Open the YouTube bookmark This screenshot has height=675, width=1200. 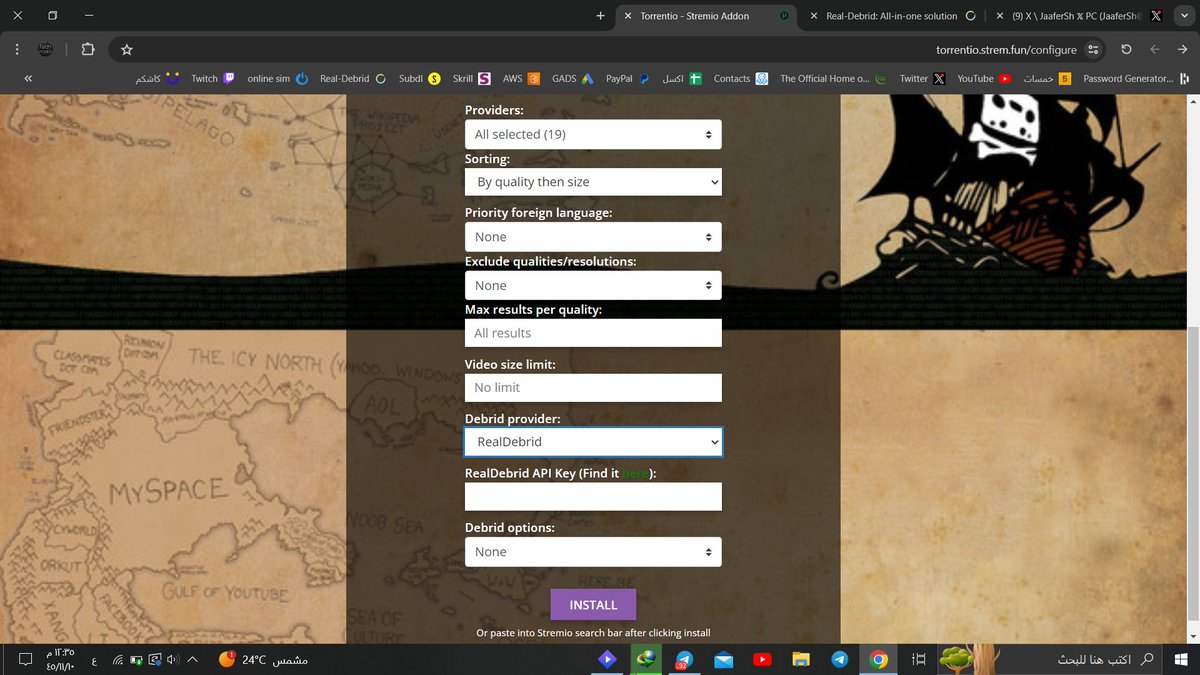pos(984,78)
